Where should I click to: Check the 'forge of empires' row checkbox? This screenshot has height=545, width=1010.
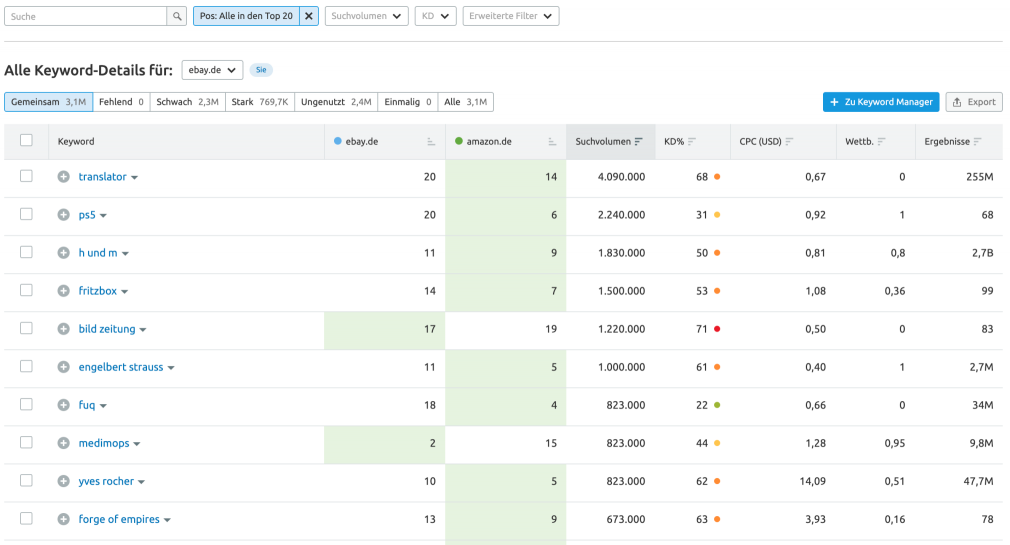(x=26, y=518)
